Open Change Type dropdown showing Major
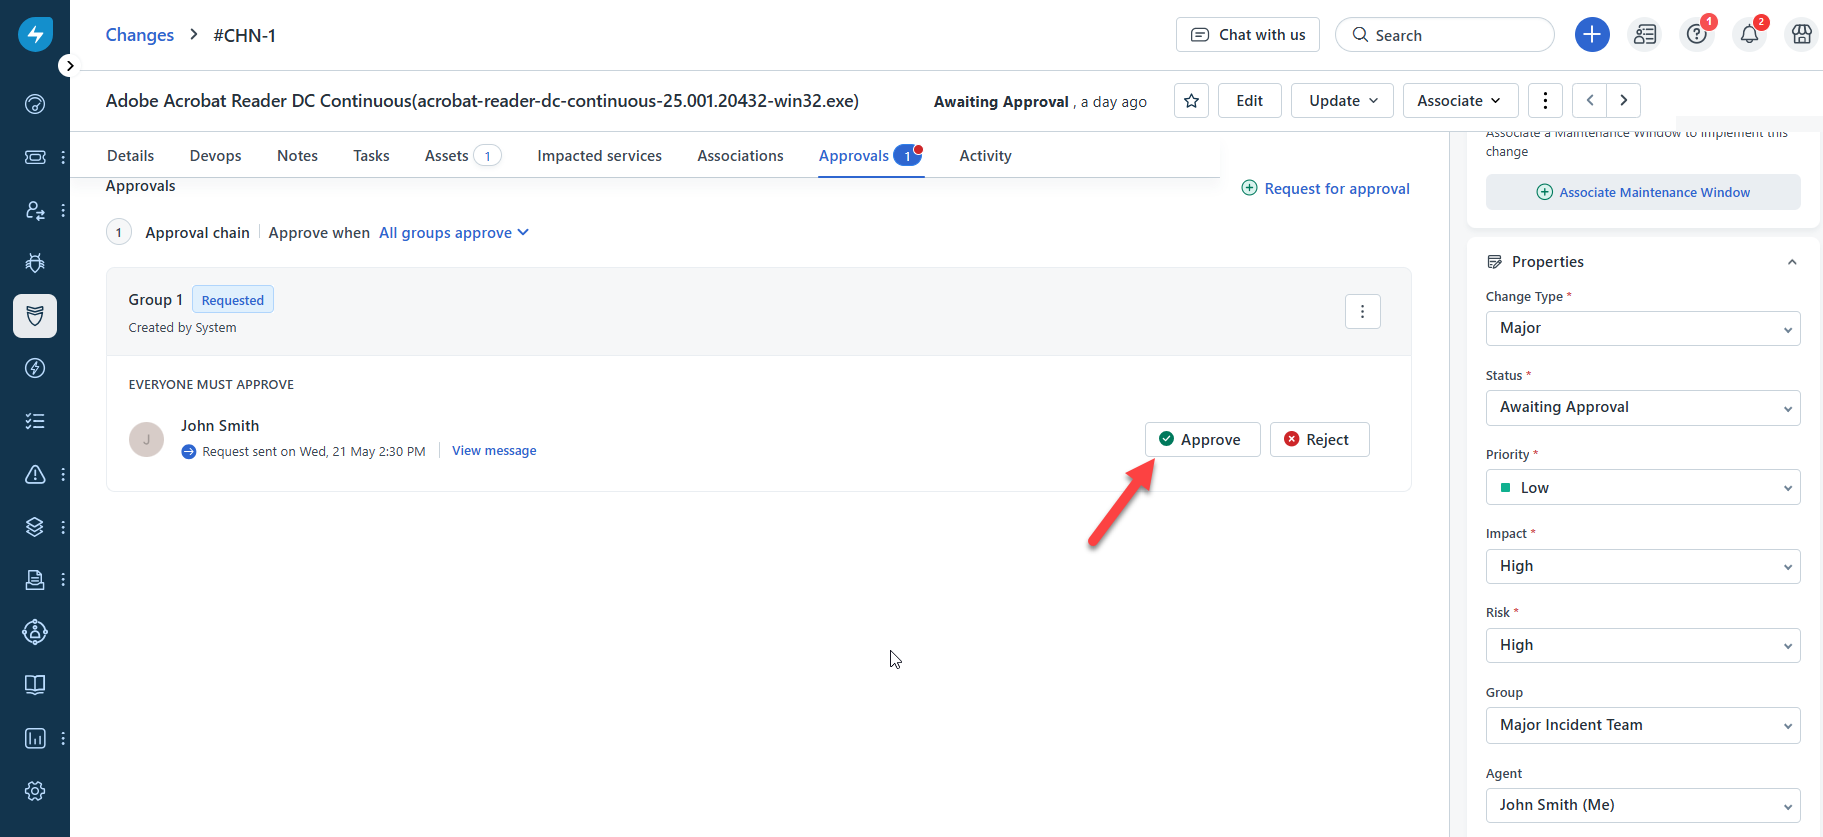1823x837 pixels. [x=1643, y=329]
